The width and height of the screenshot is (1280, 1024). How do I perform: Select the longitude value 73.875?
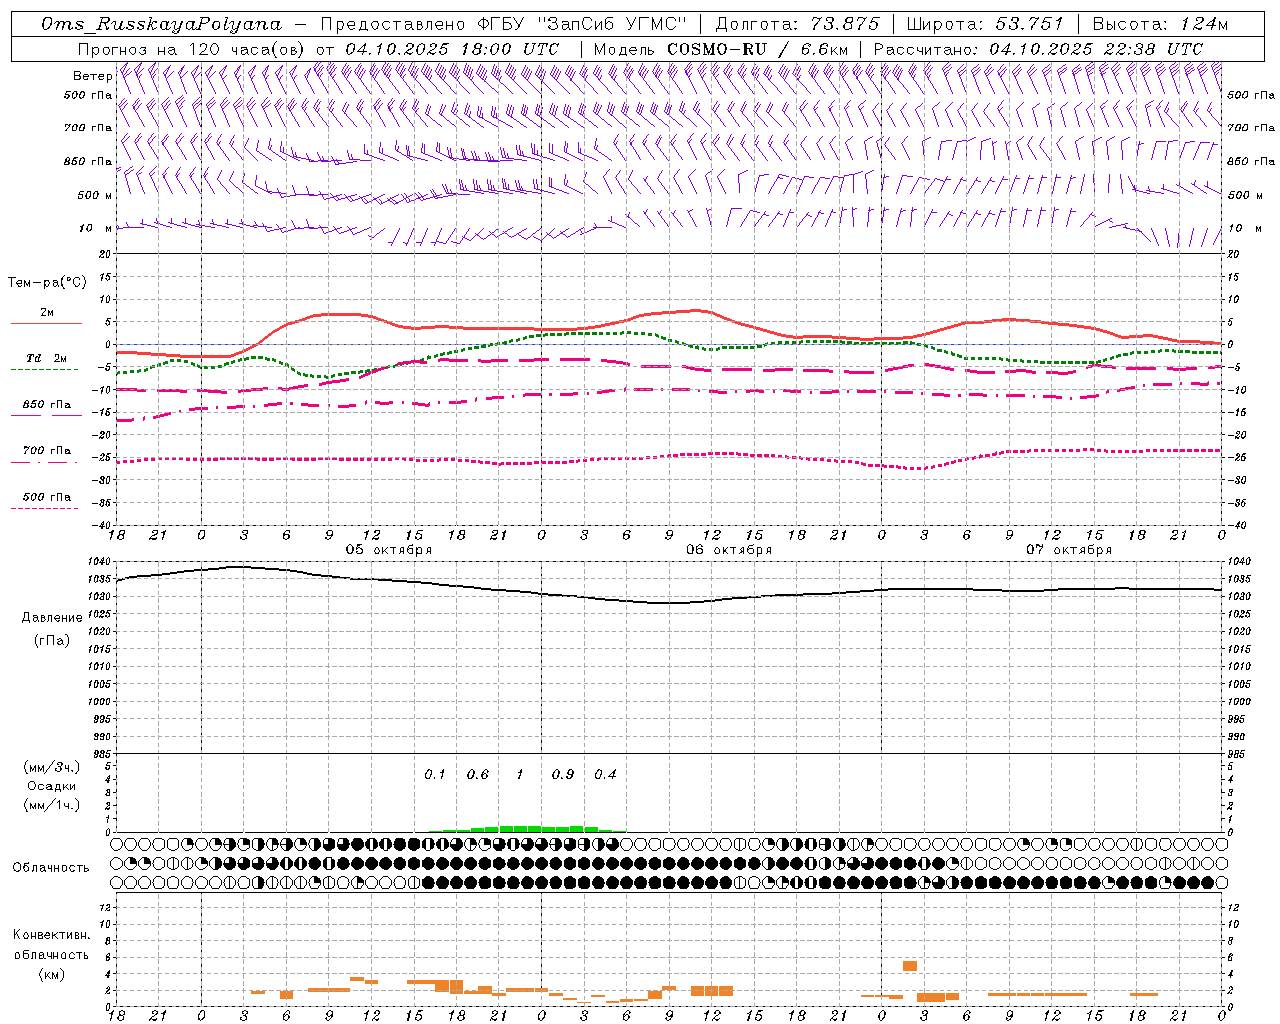846,24
